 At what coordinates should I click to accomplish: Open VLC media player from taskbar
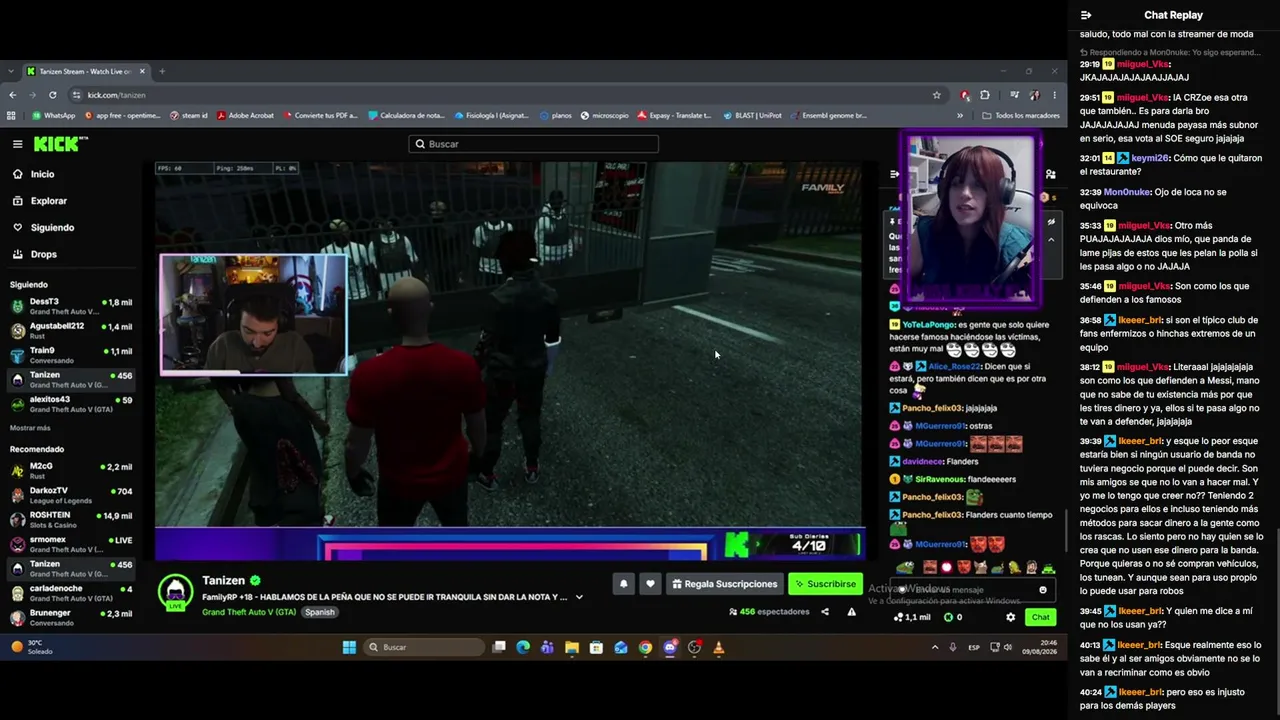[x=719, y=647]
